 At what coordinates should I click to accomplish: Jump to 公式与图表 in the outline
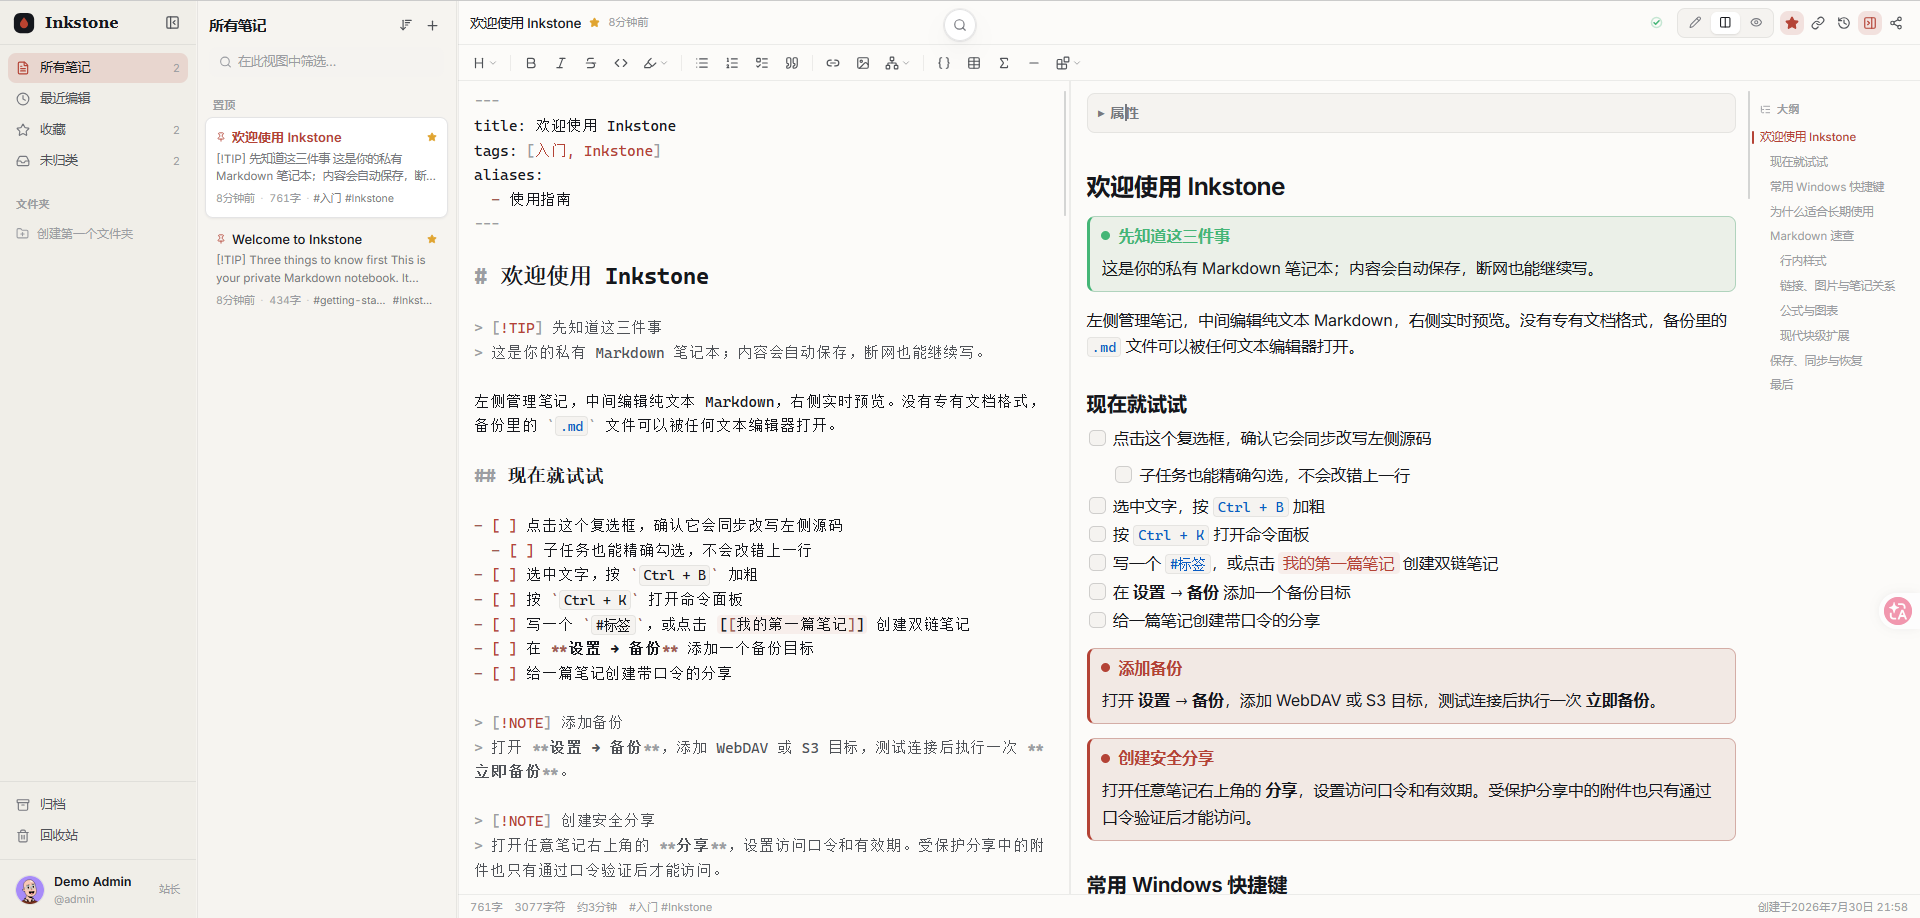(x=1808, y=310)
